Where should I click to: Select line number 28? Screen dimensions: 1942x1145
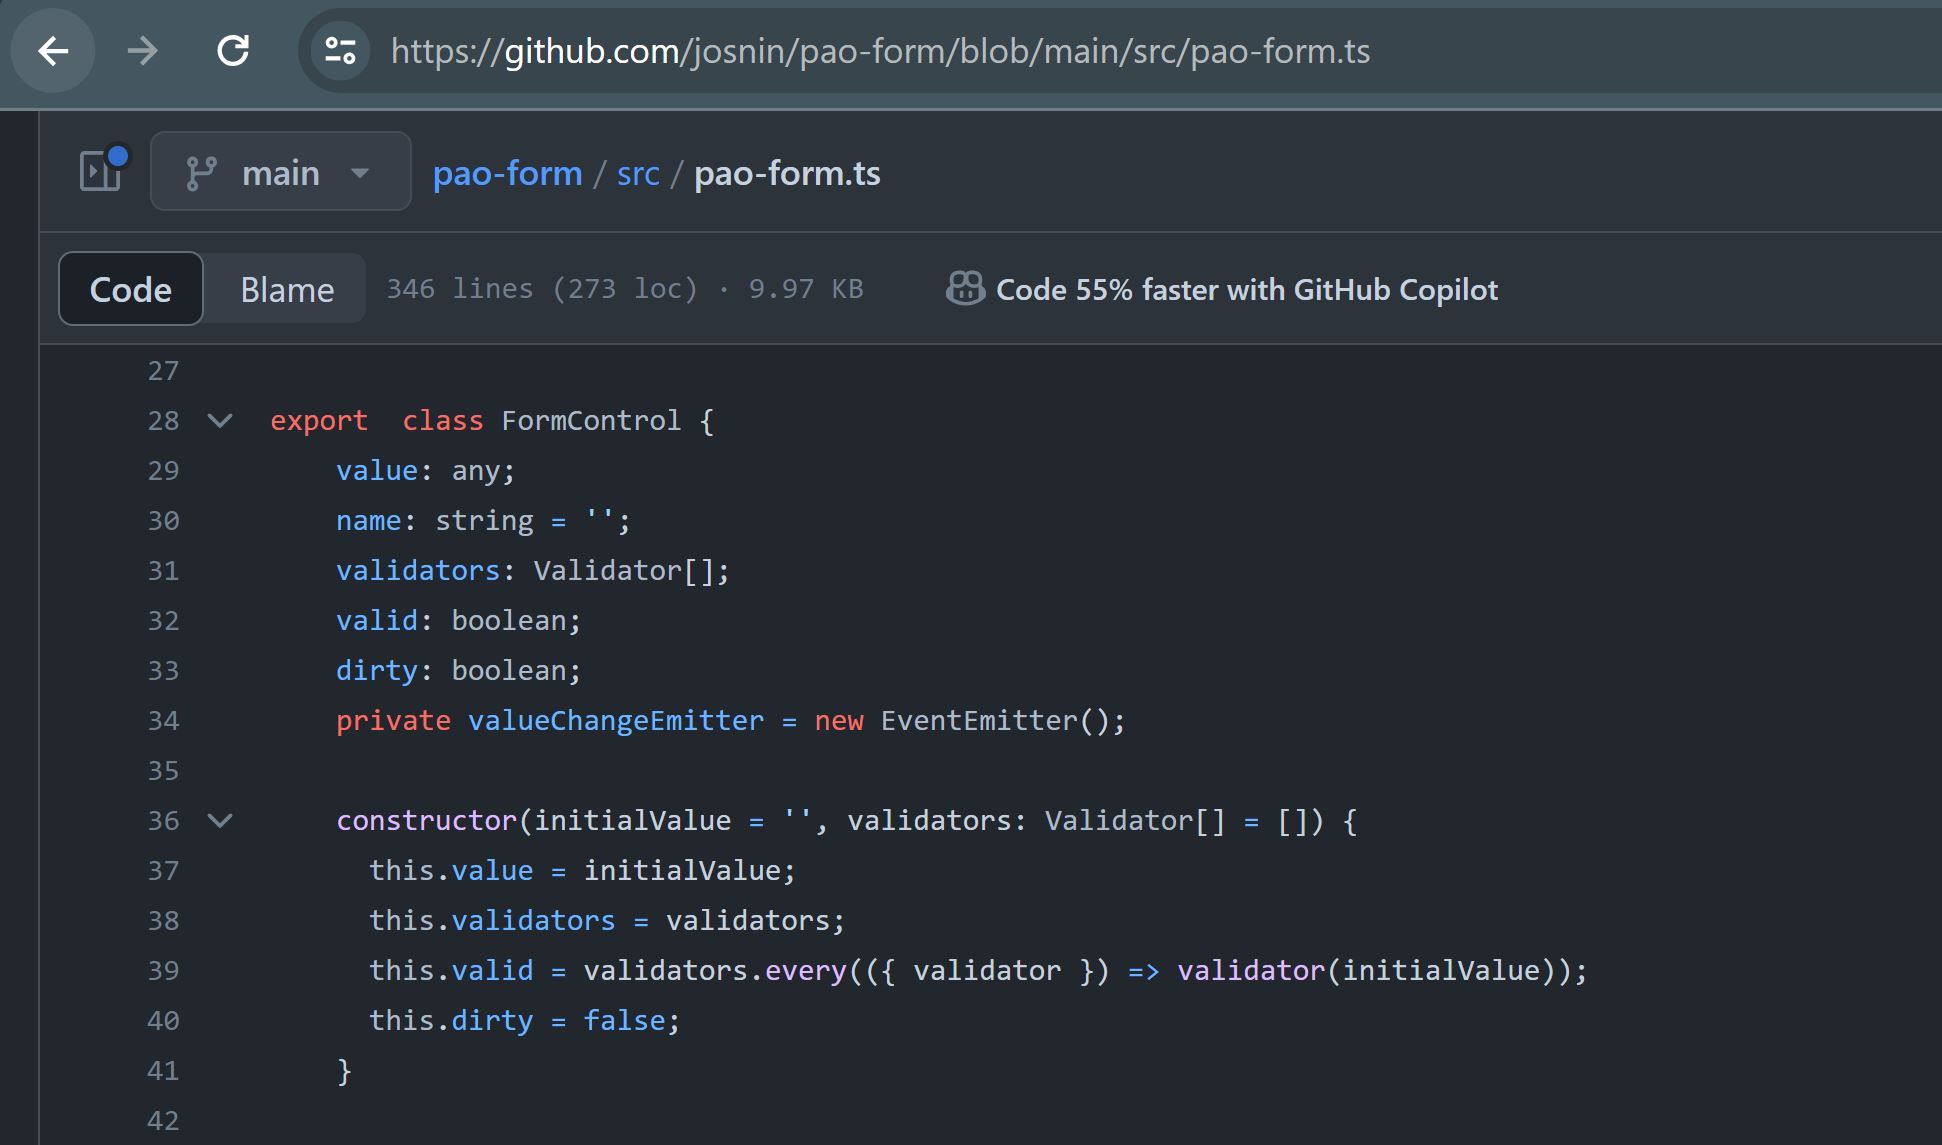164,421
